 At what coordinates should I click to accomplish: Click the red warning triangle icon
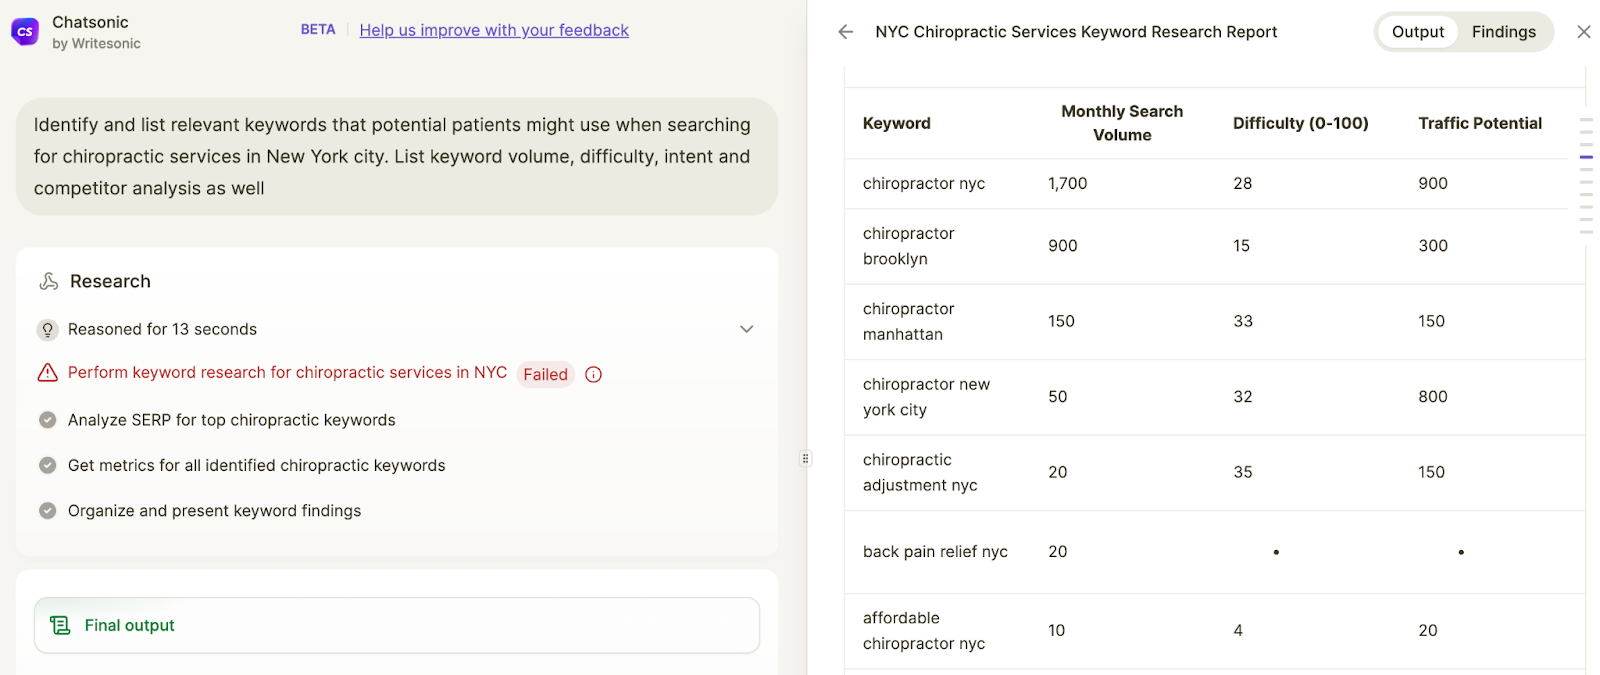[47, 373]
